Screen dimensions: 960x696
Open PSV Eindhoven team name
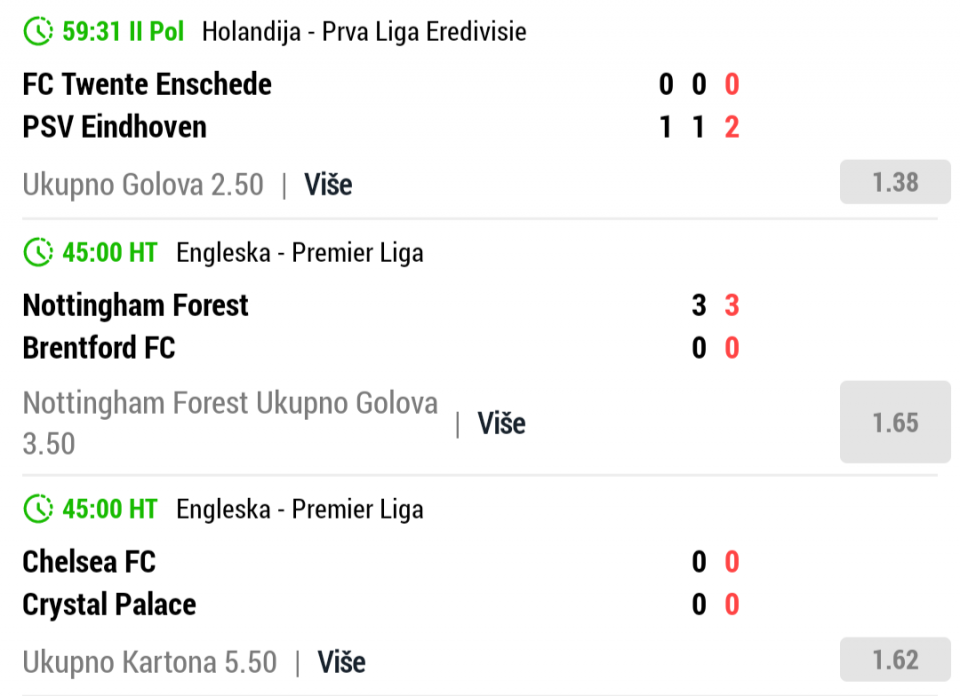click(114, 127)
